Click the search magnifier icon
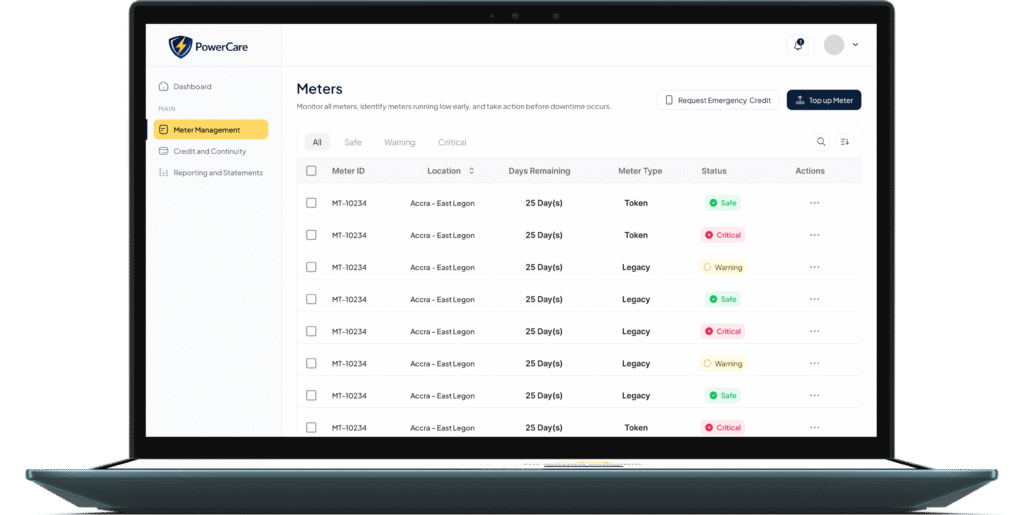 pos(821,142)
